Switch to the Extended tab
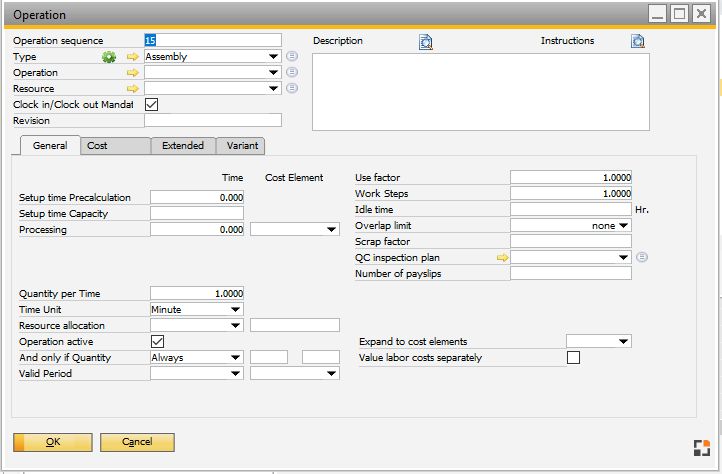 [x=182, y=146]
